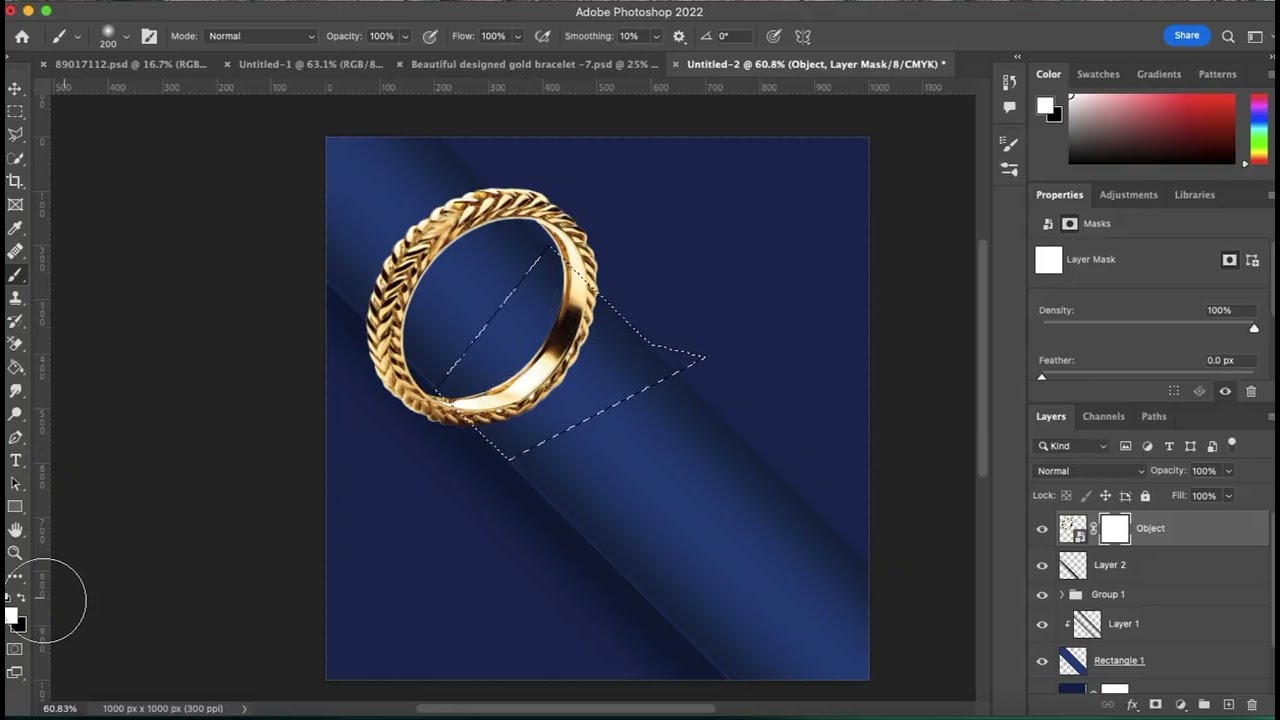The height and width of the screenshot is (720, 1280).
Task: Hide Layer 2 visibility
Action: click(1042, 565)
